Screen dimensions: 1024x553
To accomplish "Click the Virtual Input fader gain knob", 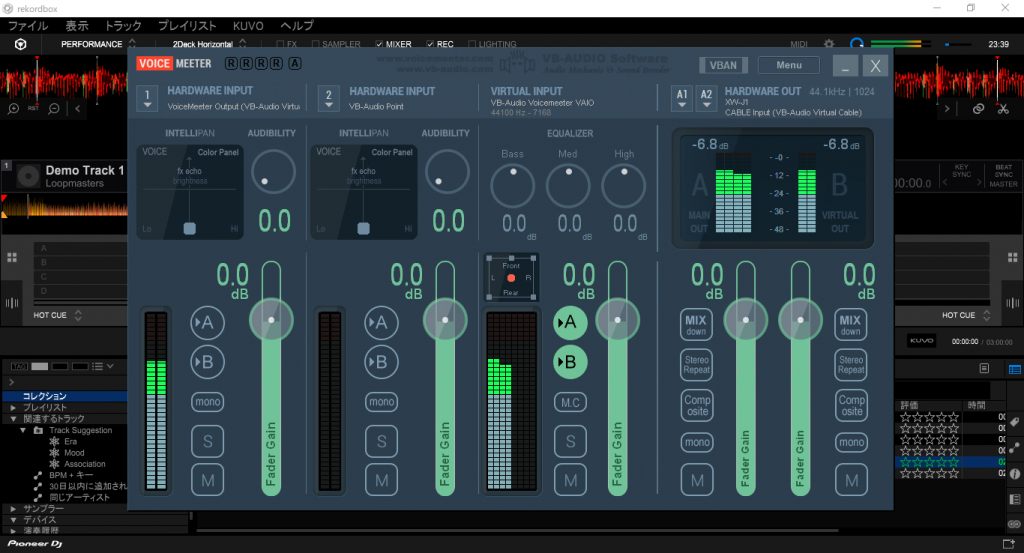I will pyautogui.click(x=617, y=320).
